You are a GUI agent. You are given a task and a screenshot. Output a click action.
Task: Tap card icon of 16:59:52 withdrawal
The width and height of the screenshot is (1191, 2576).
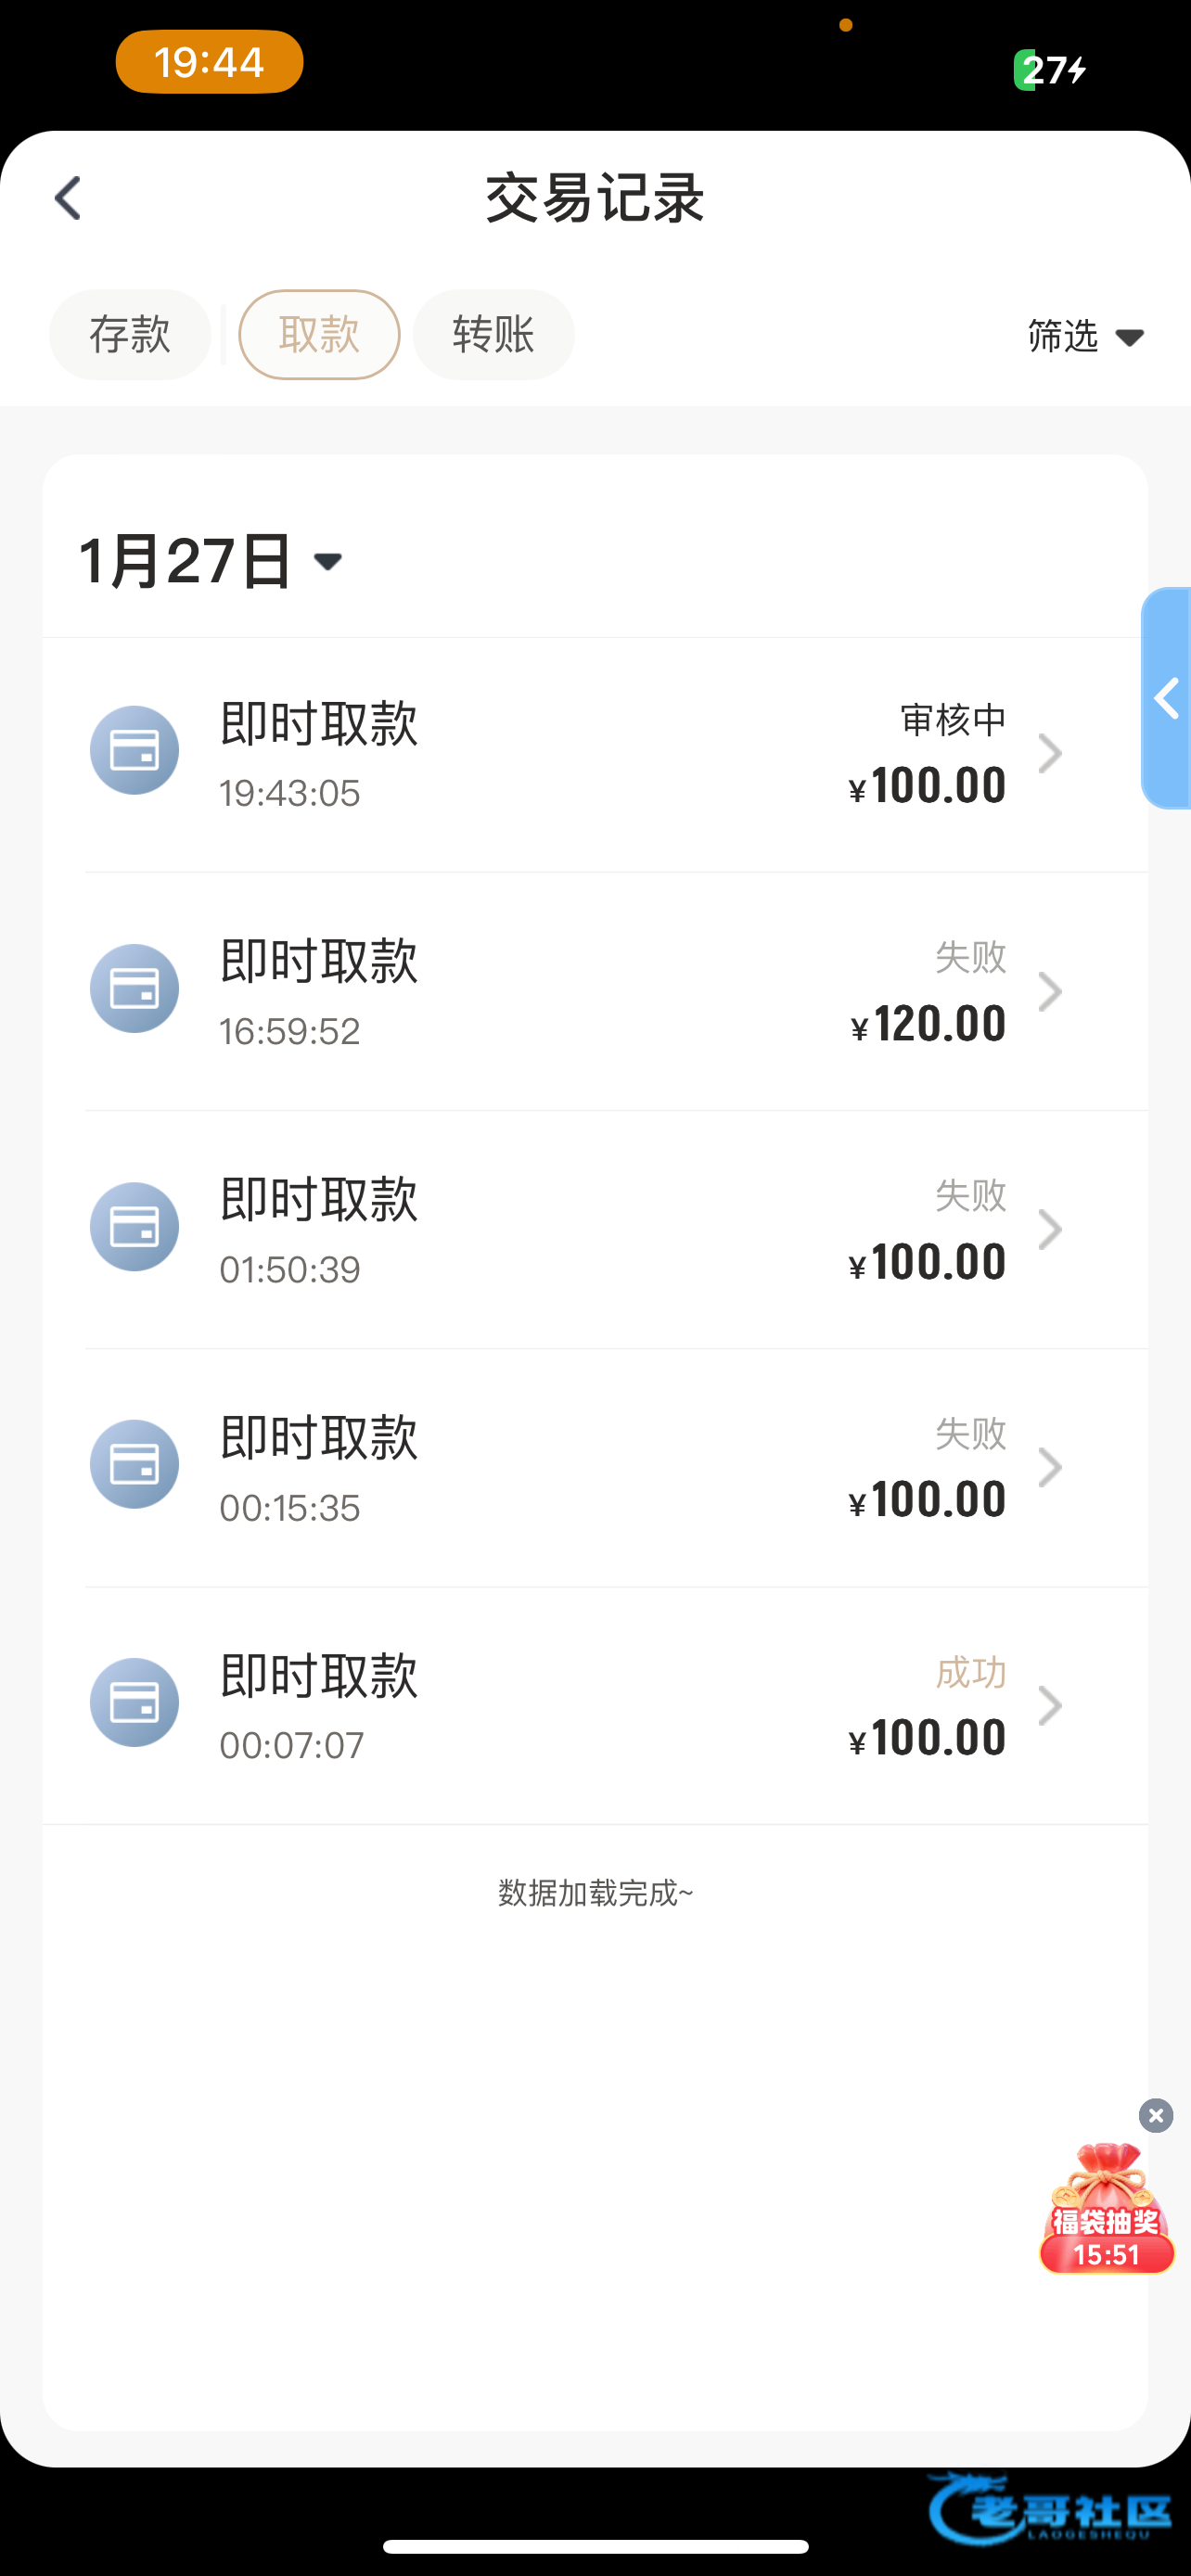[x=134, y=988]
